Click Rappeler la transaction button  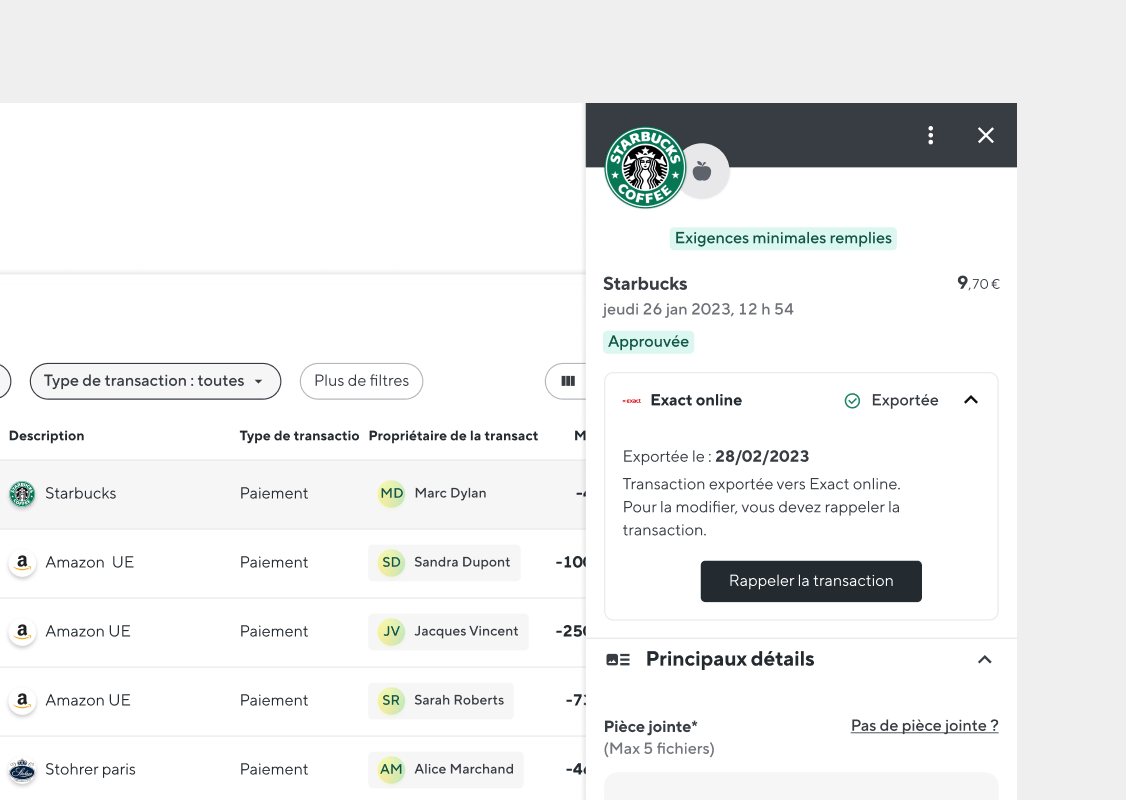point(811,581)
